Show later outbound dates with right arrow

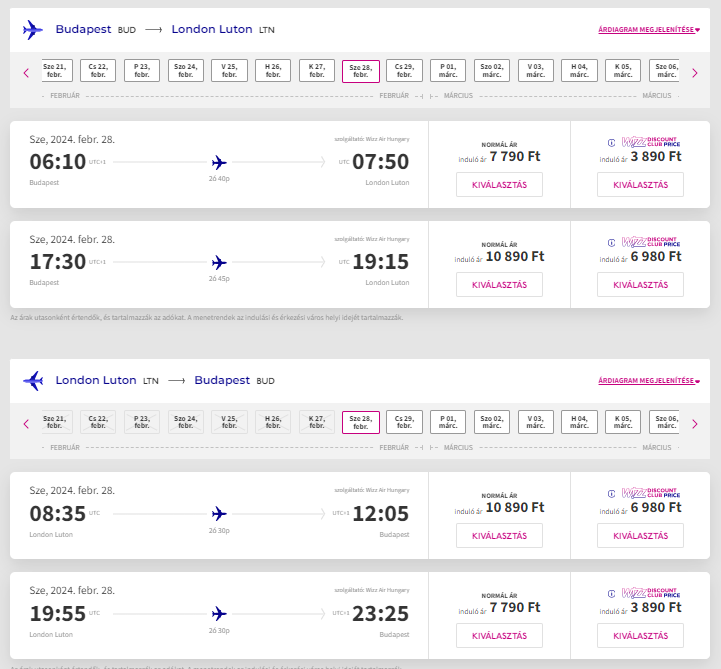pyautogui.click(x=695, y=73)
